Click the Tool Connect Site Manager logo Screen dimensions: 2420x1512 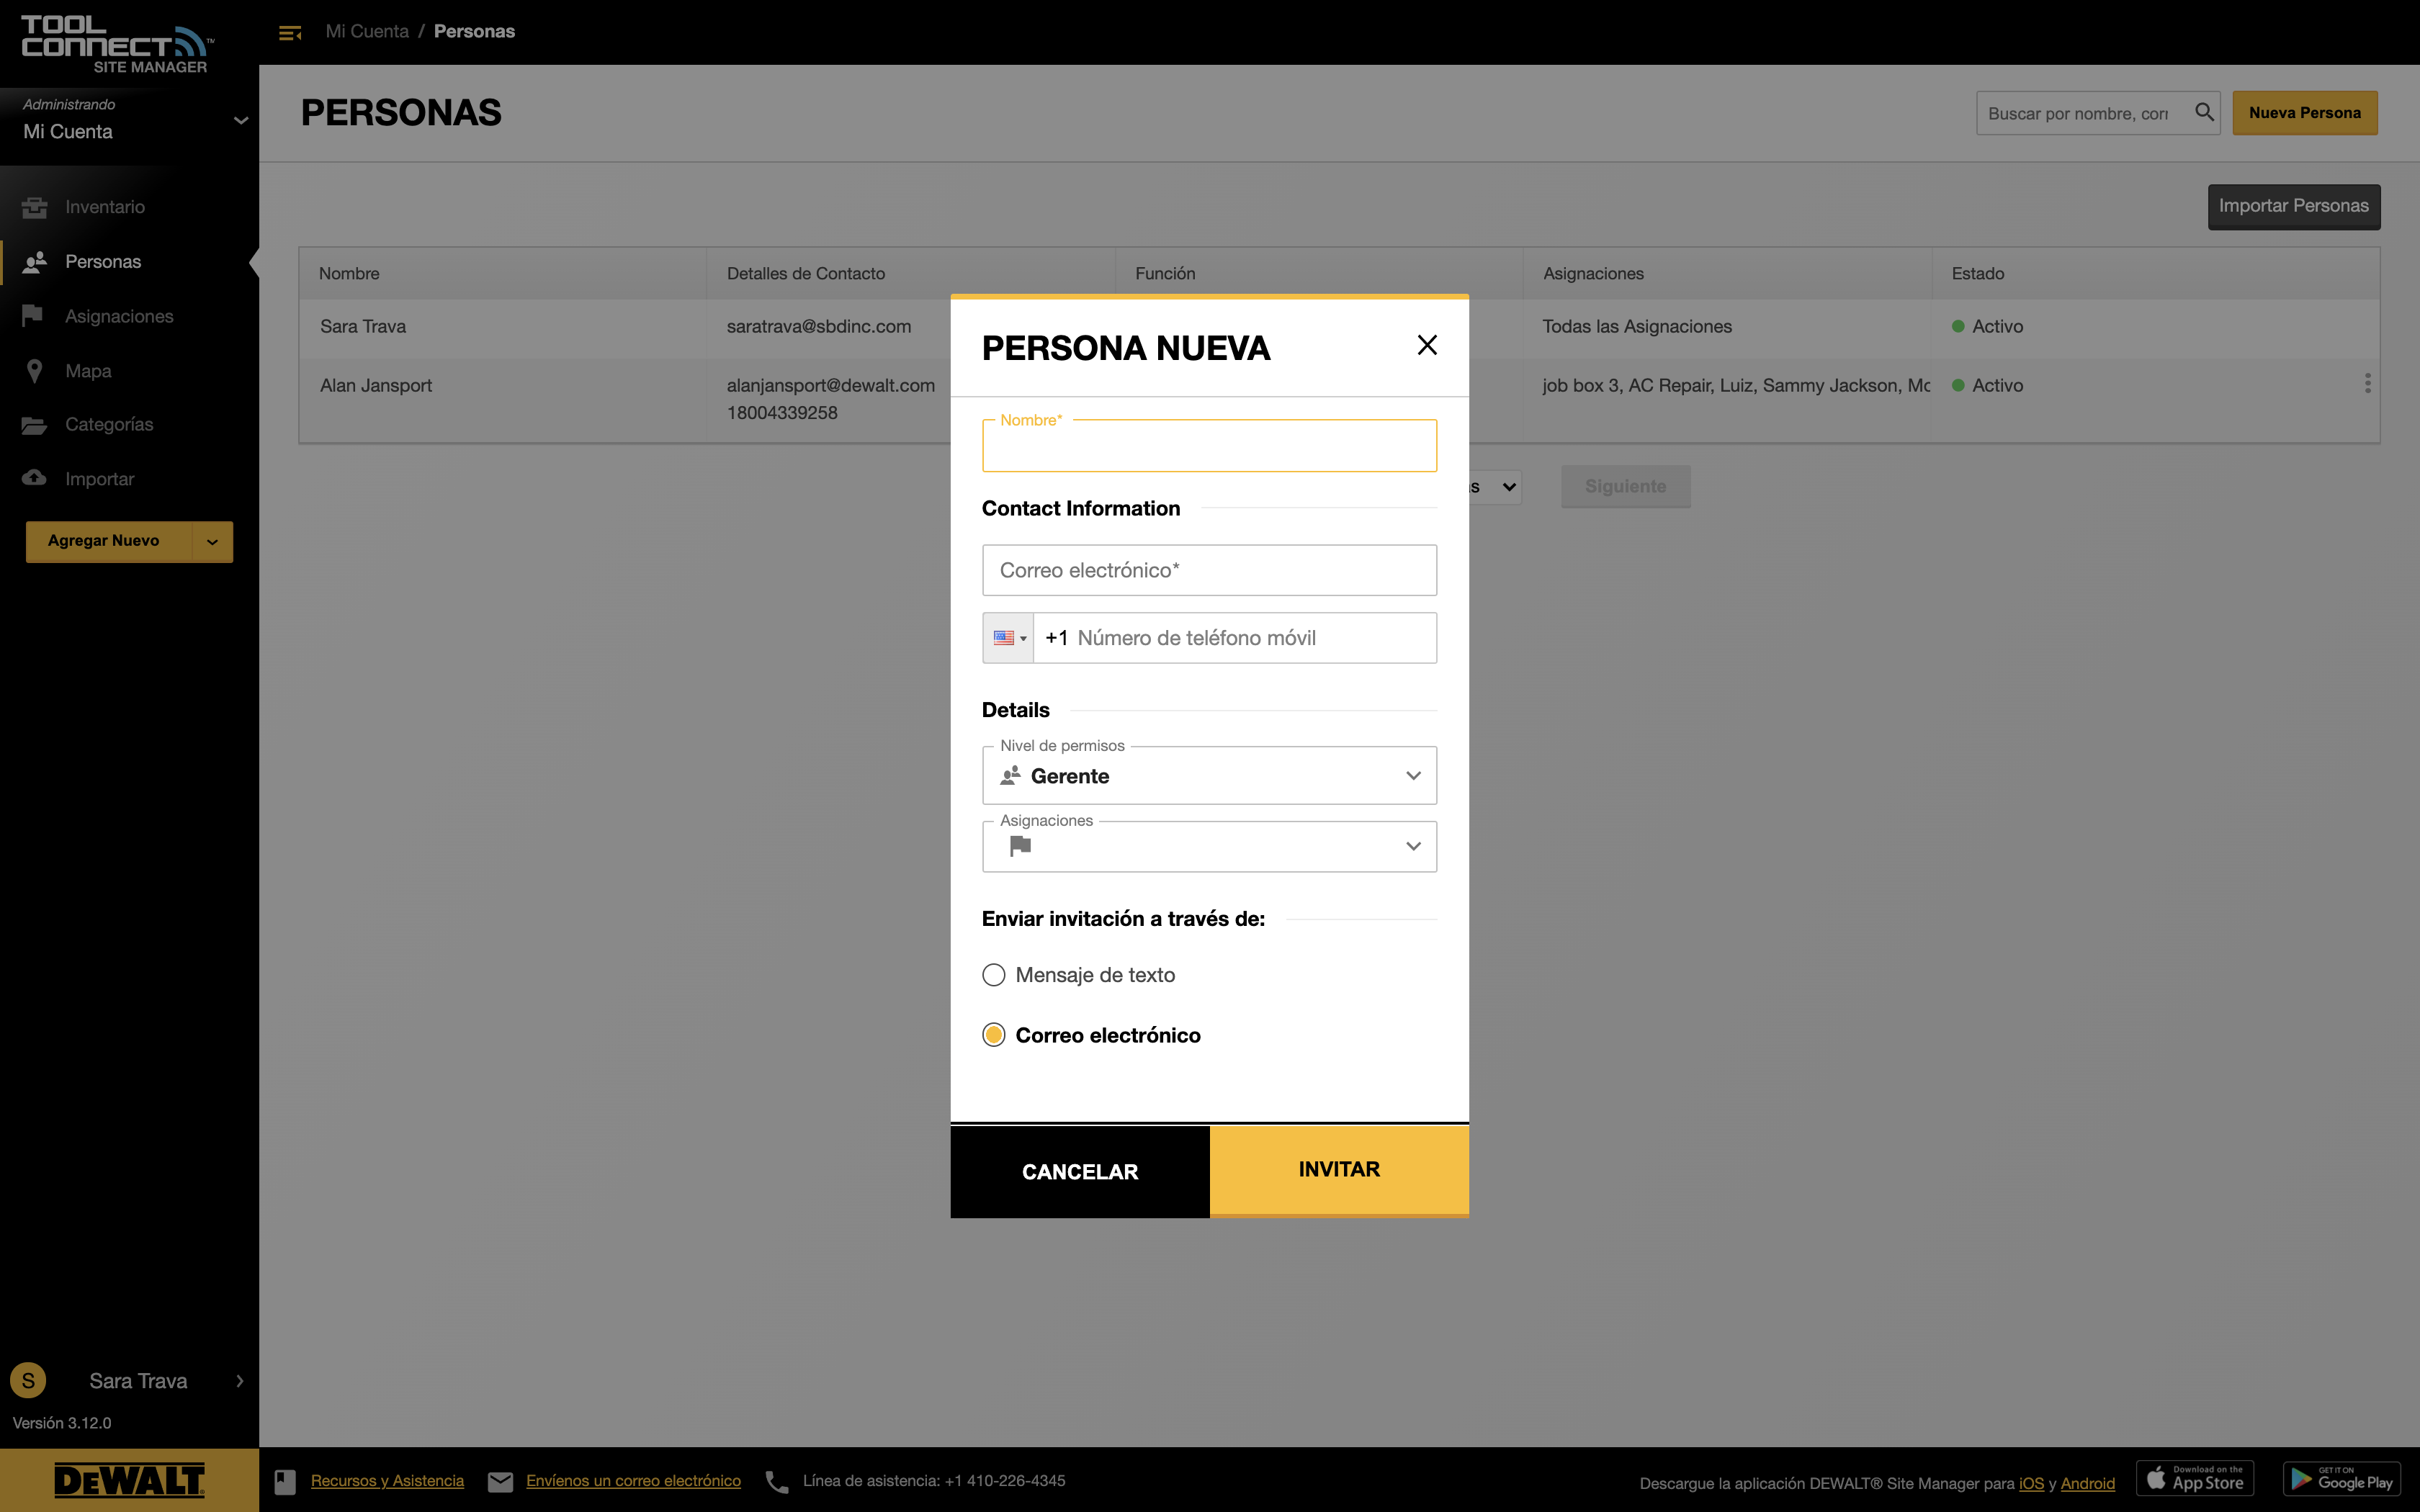117,45
